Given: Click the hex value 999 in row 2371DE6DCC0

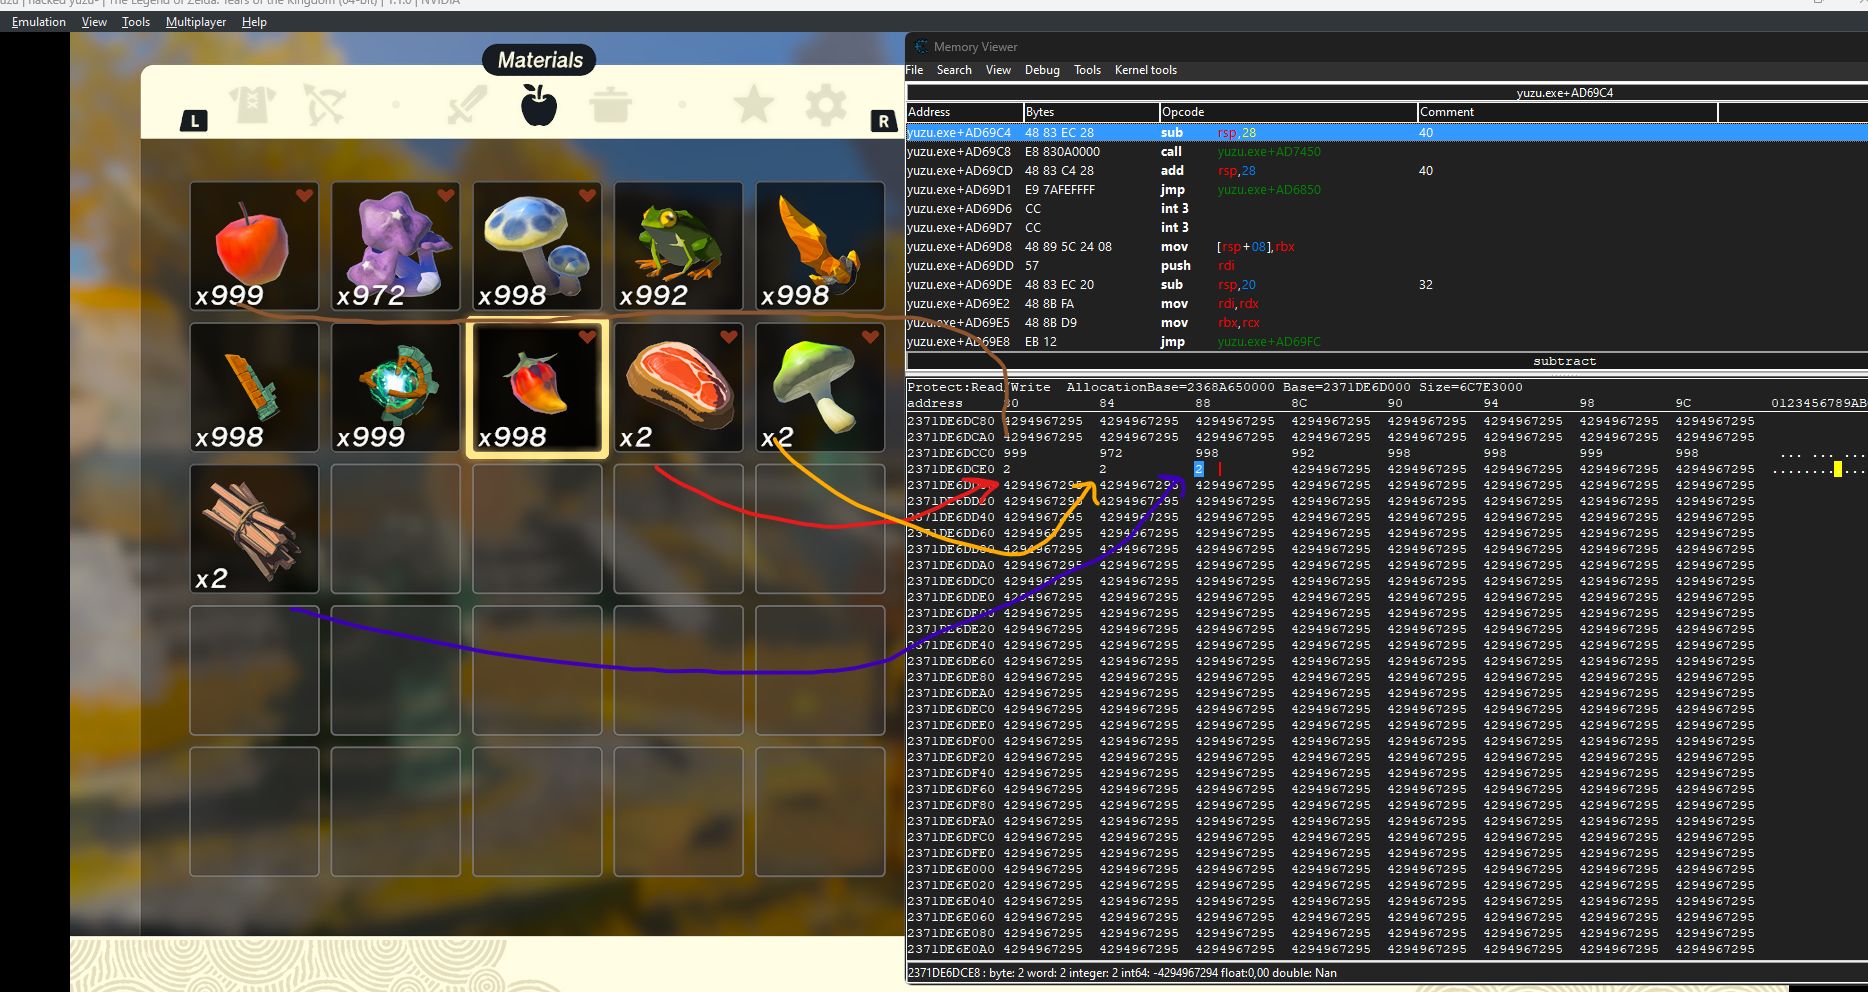Looking at the screenshot, I should pyautogui.click(x=1015, y=453).
